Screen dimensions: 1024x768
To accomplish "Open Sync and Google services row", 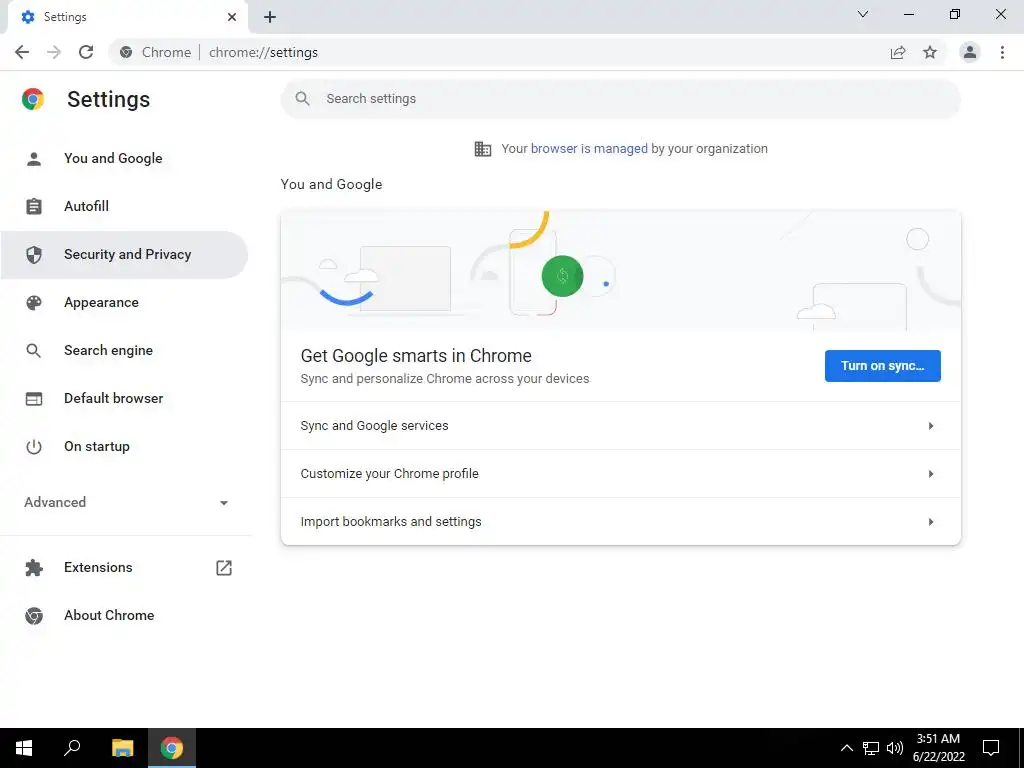I will point(620,426).
